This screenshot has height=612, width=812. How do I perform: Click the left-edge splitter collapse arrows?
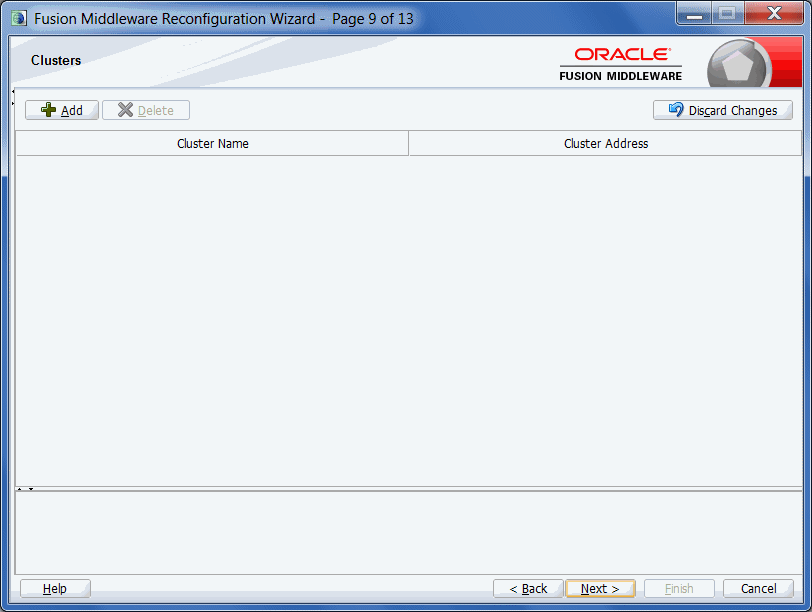coord(13,97)
